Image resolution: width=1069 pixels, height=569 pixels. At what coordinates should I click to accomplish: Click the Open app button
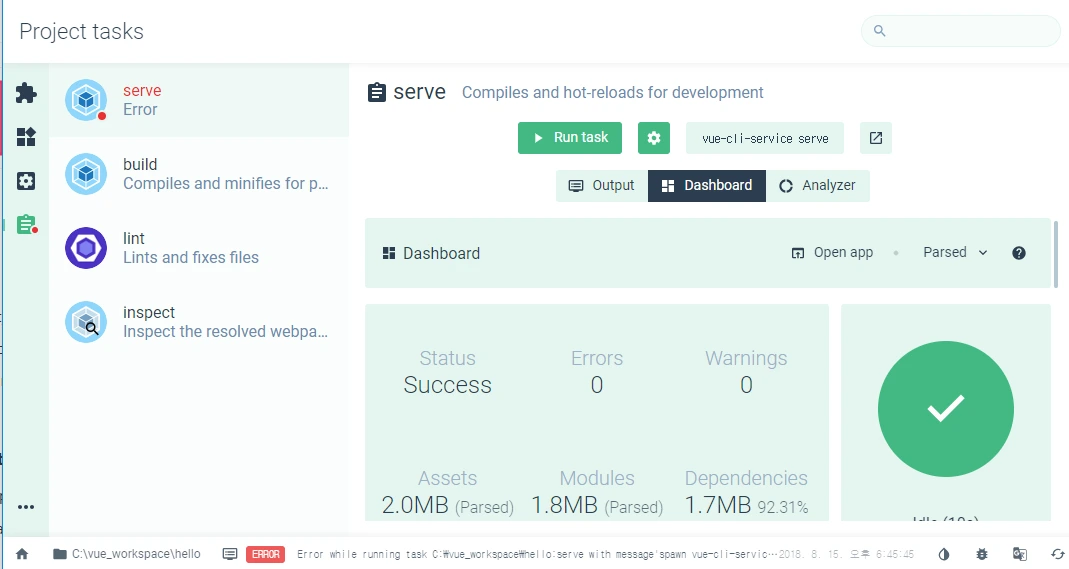pyautogui.click(x=832, y=253)
